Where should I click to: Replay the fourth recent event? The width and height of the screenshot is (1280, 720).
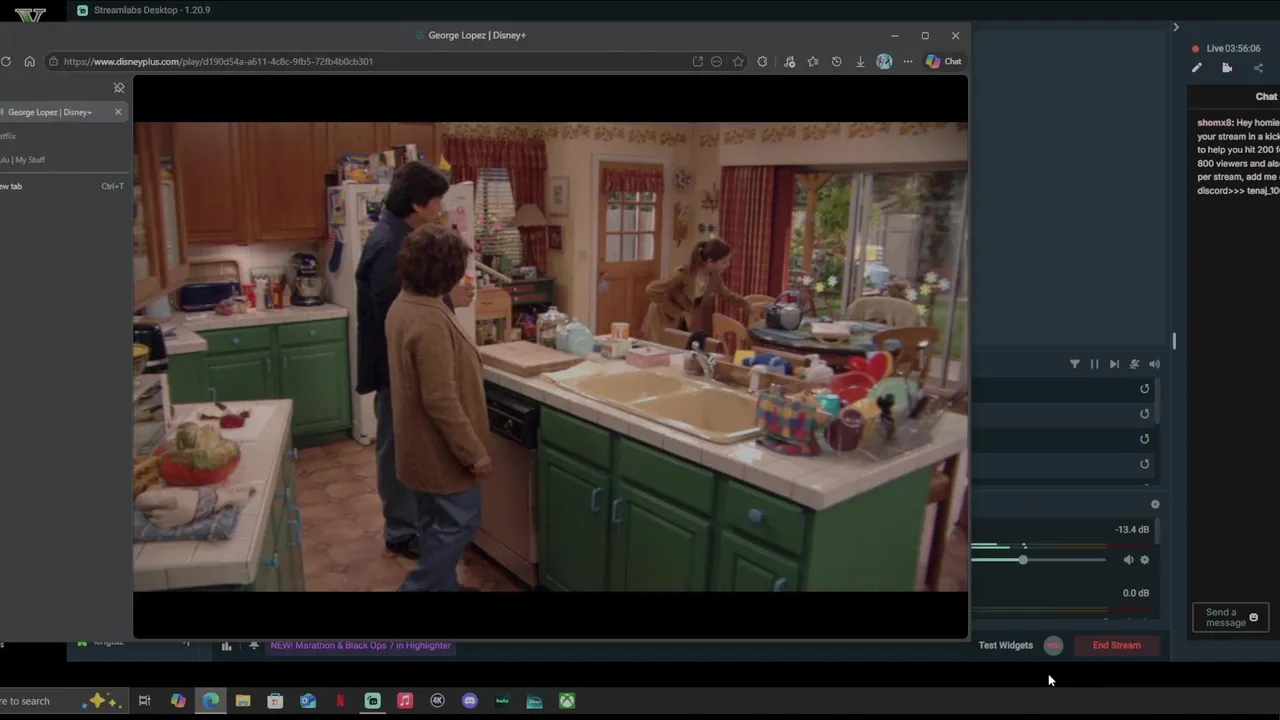click(1144, 464)
